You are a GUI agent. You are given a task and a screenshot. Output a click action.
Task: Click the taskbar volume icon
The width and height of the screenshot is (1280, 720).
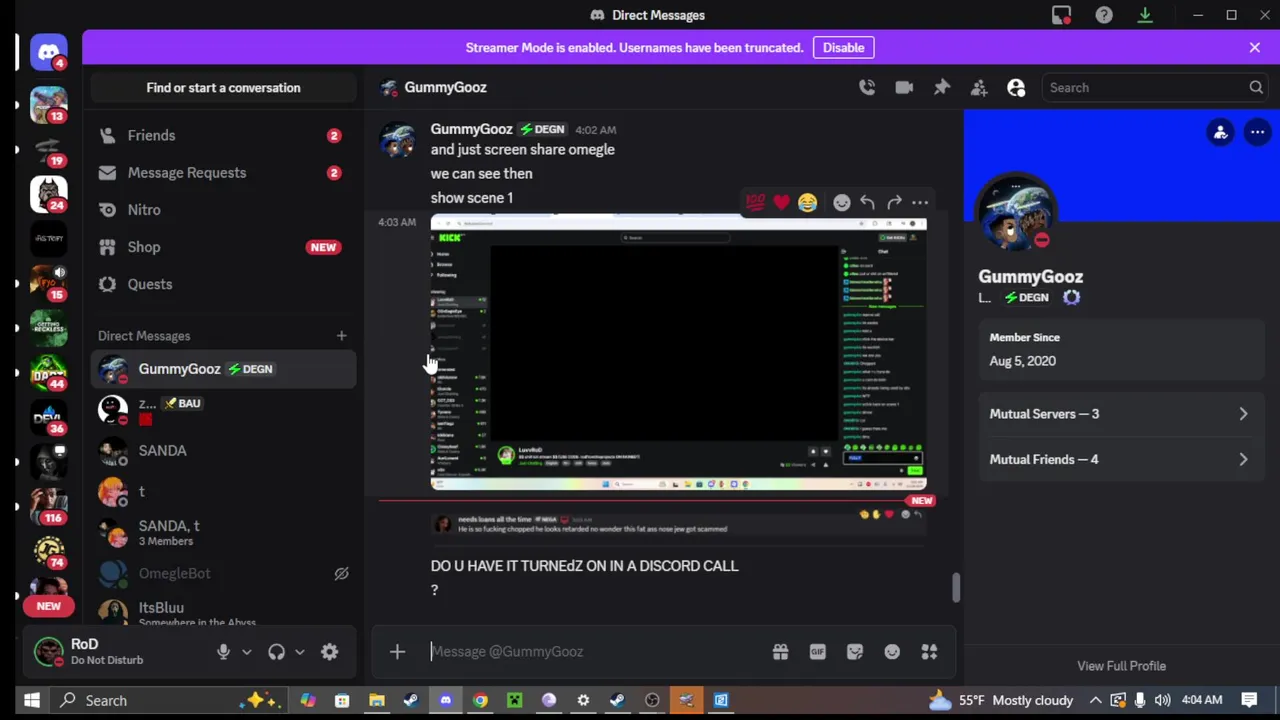[1161, 700]
